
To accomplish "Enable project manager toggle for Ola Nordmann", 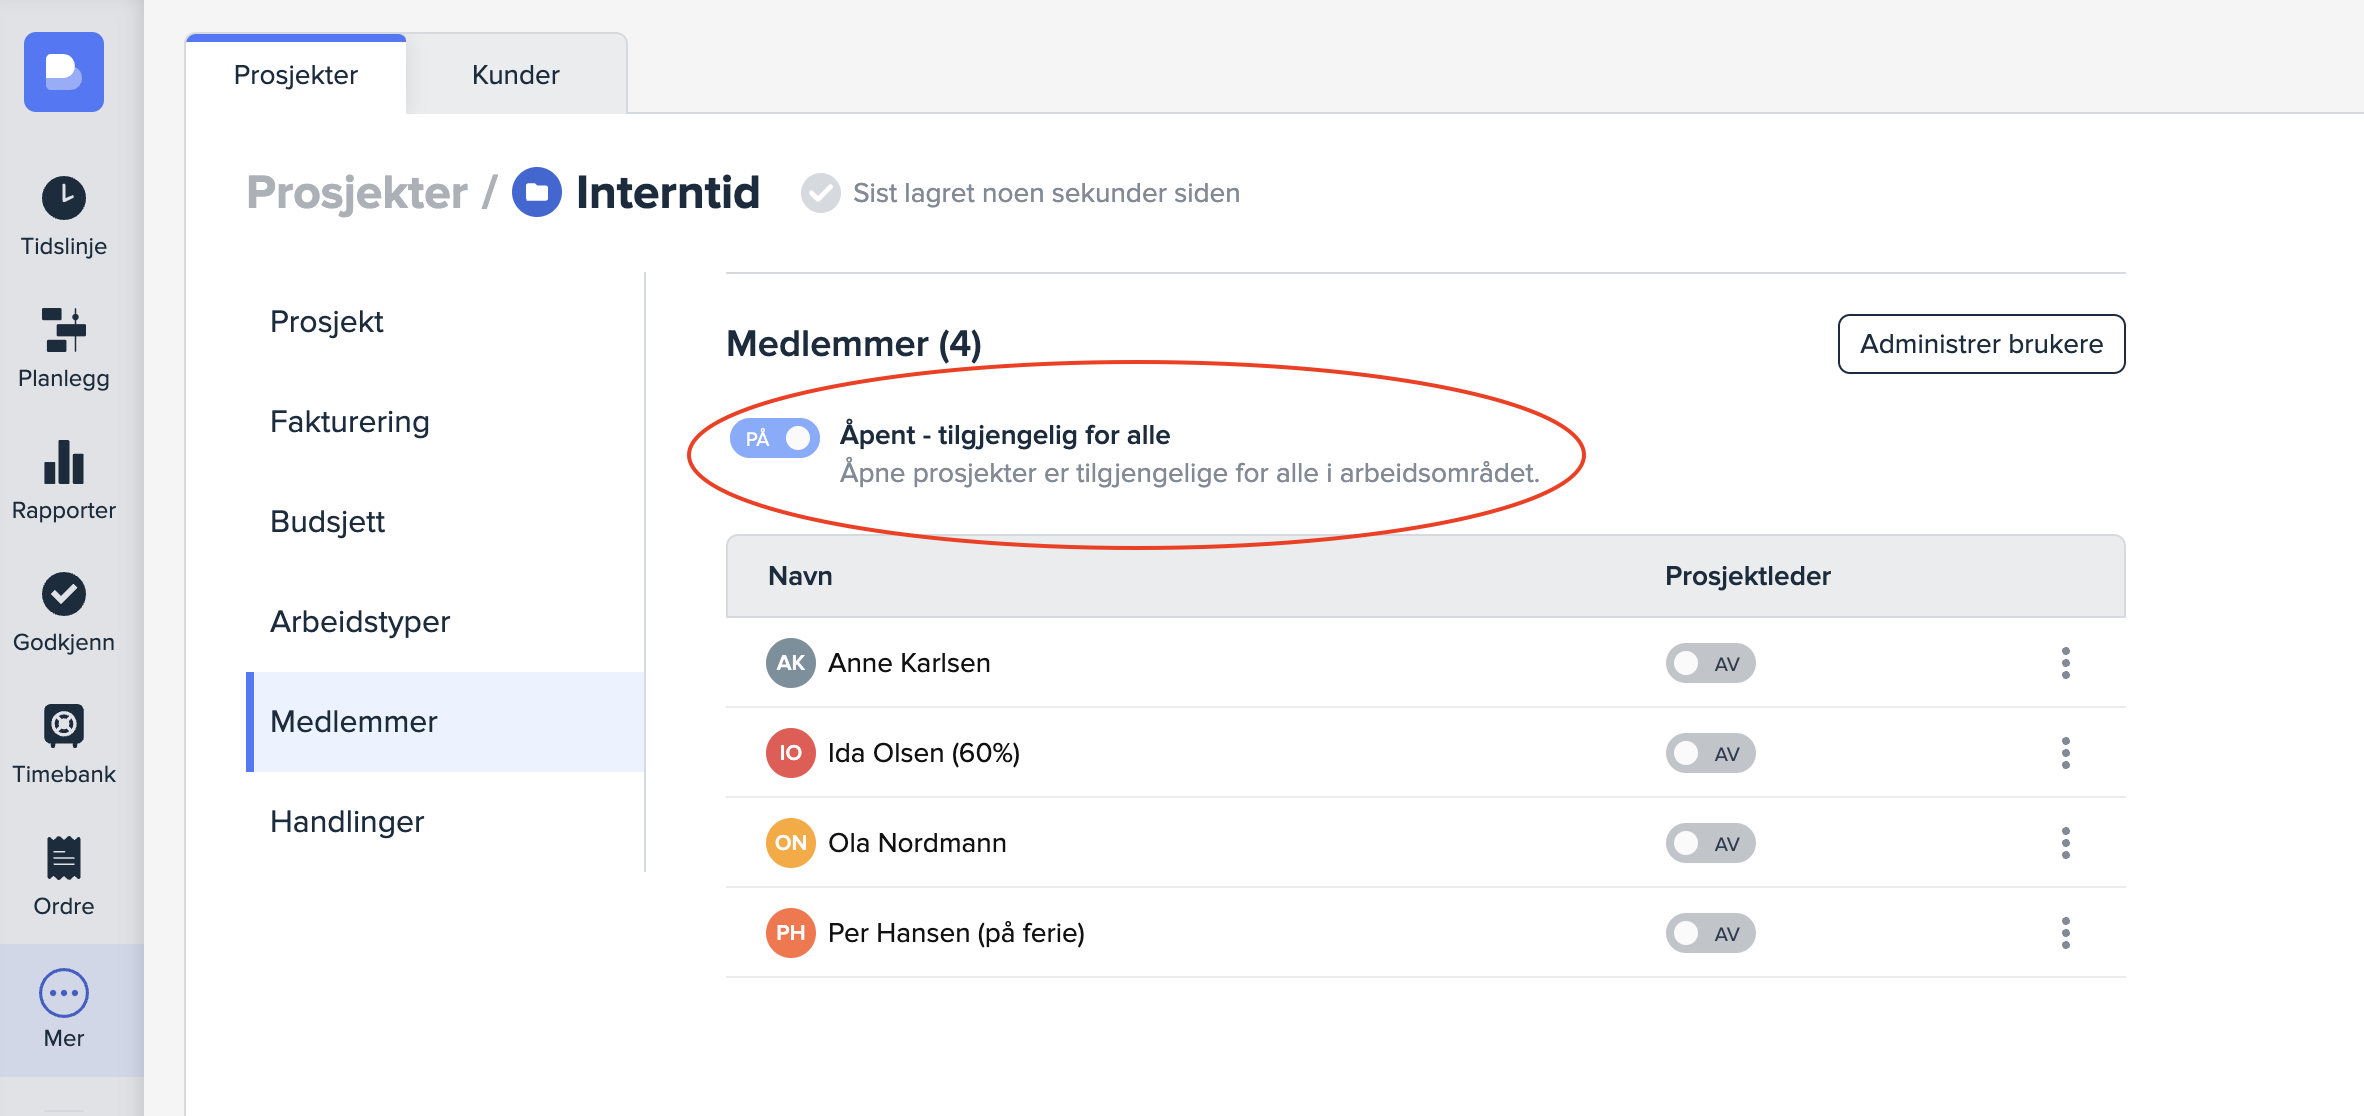I will point(1710,843).
